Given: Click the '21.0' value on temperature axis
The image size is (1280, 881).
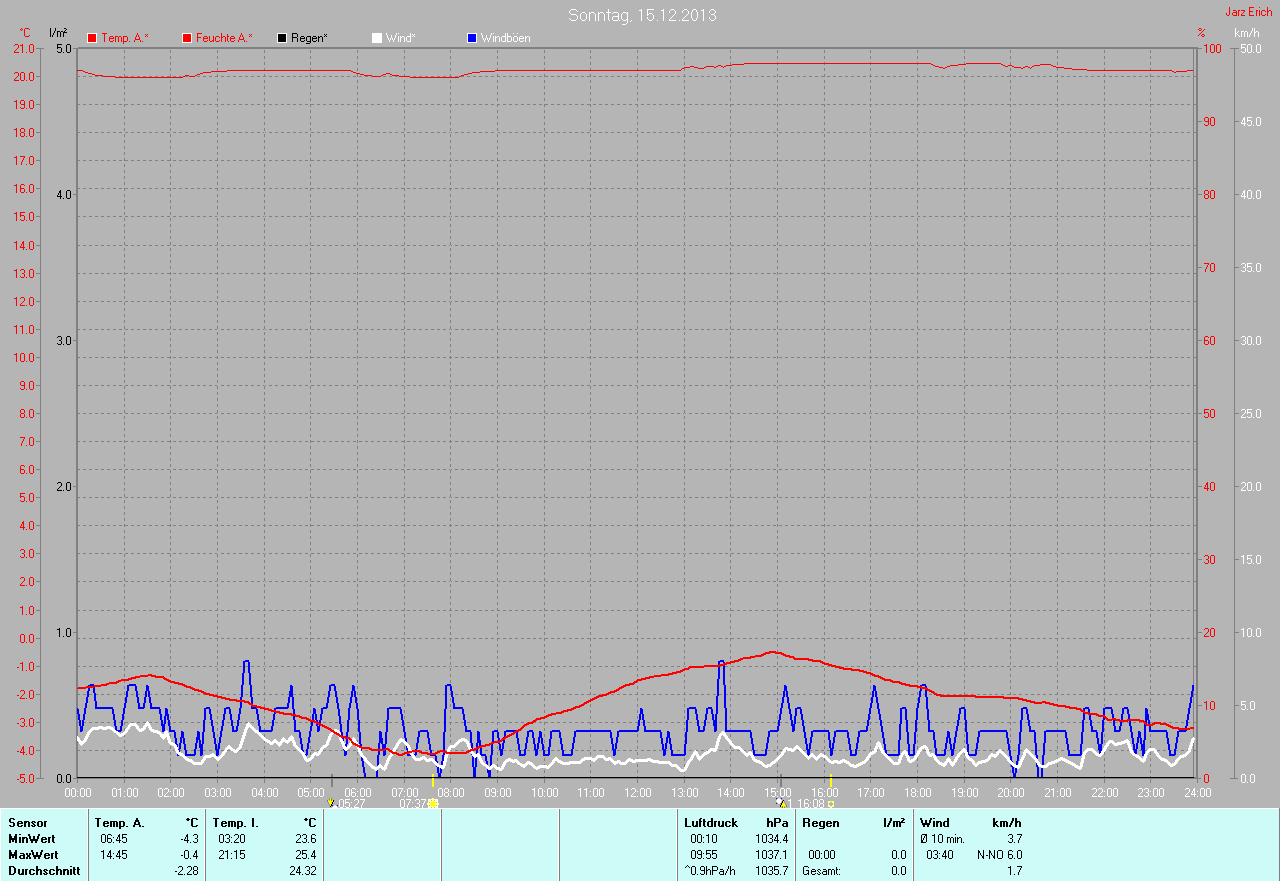Looking at the screenshot, I should coord(23,49).
